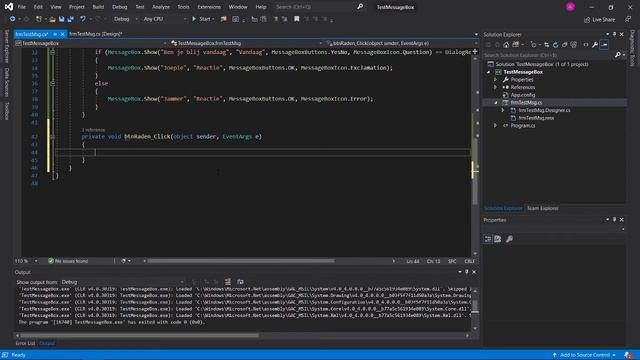Image resolution: width=640 pixels, height=360 pixels.
Task: Click the Visual Studio logo icon
Action: point(9,7)
